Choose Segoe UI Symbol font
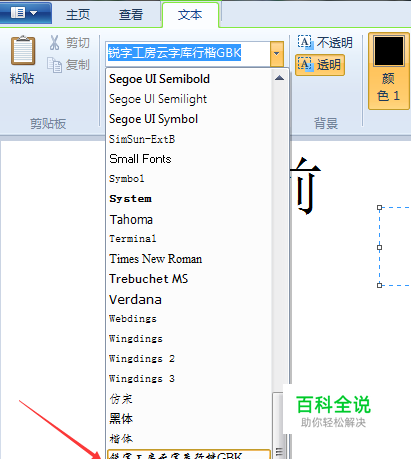411x459 pixels. (189, 119)
